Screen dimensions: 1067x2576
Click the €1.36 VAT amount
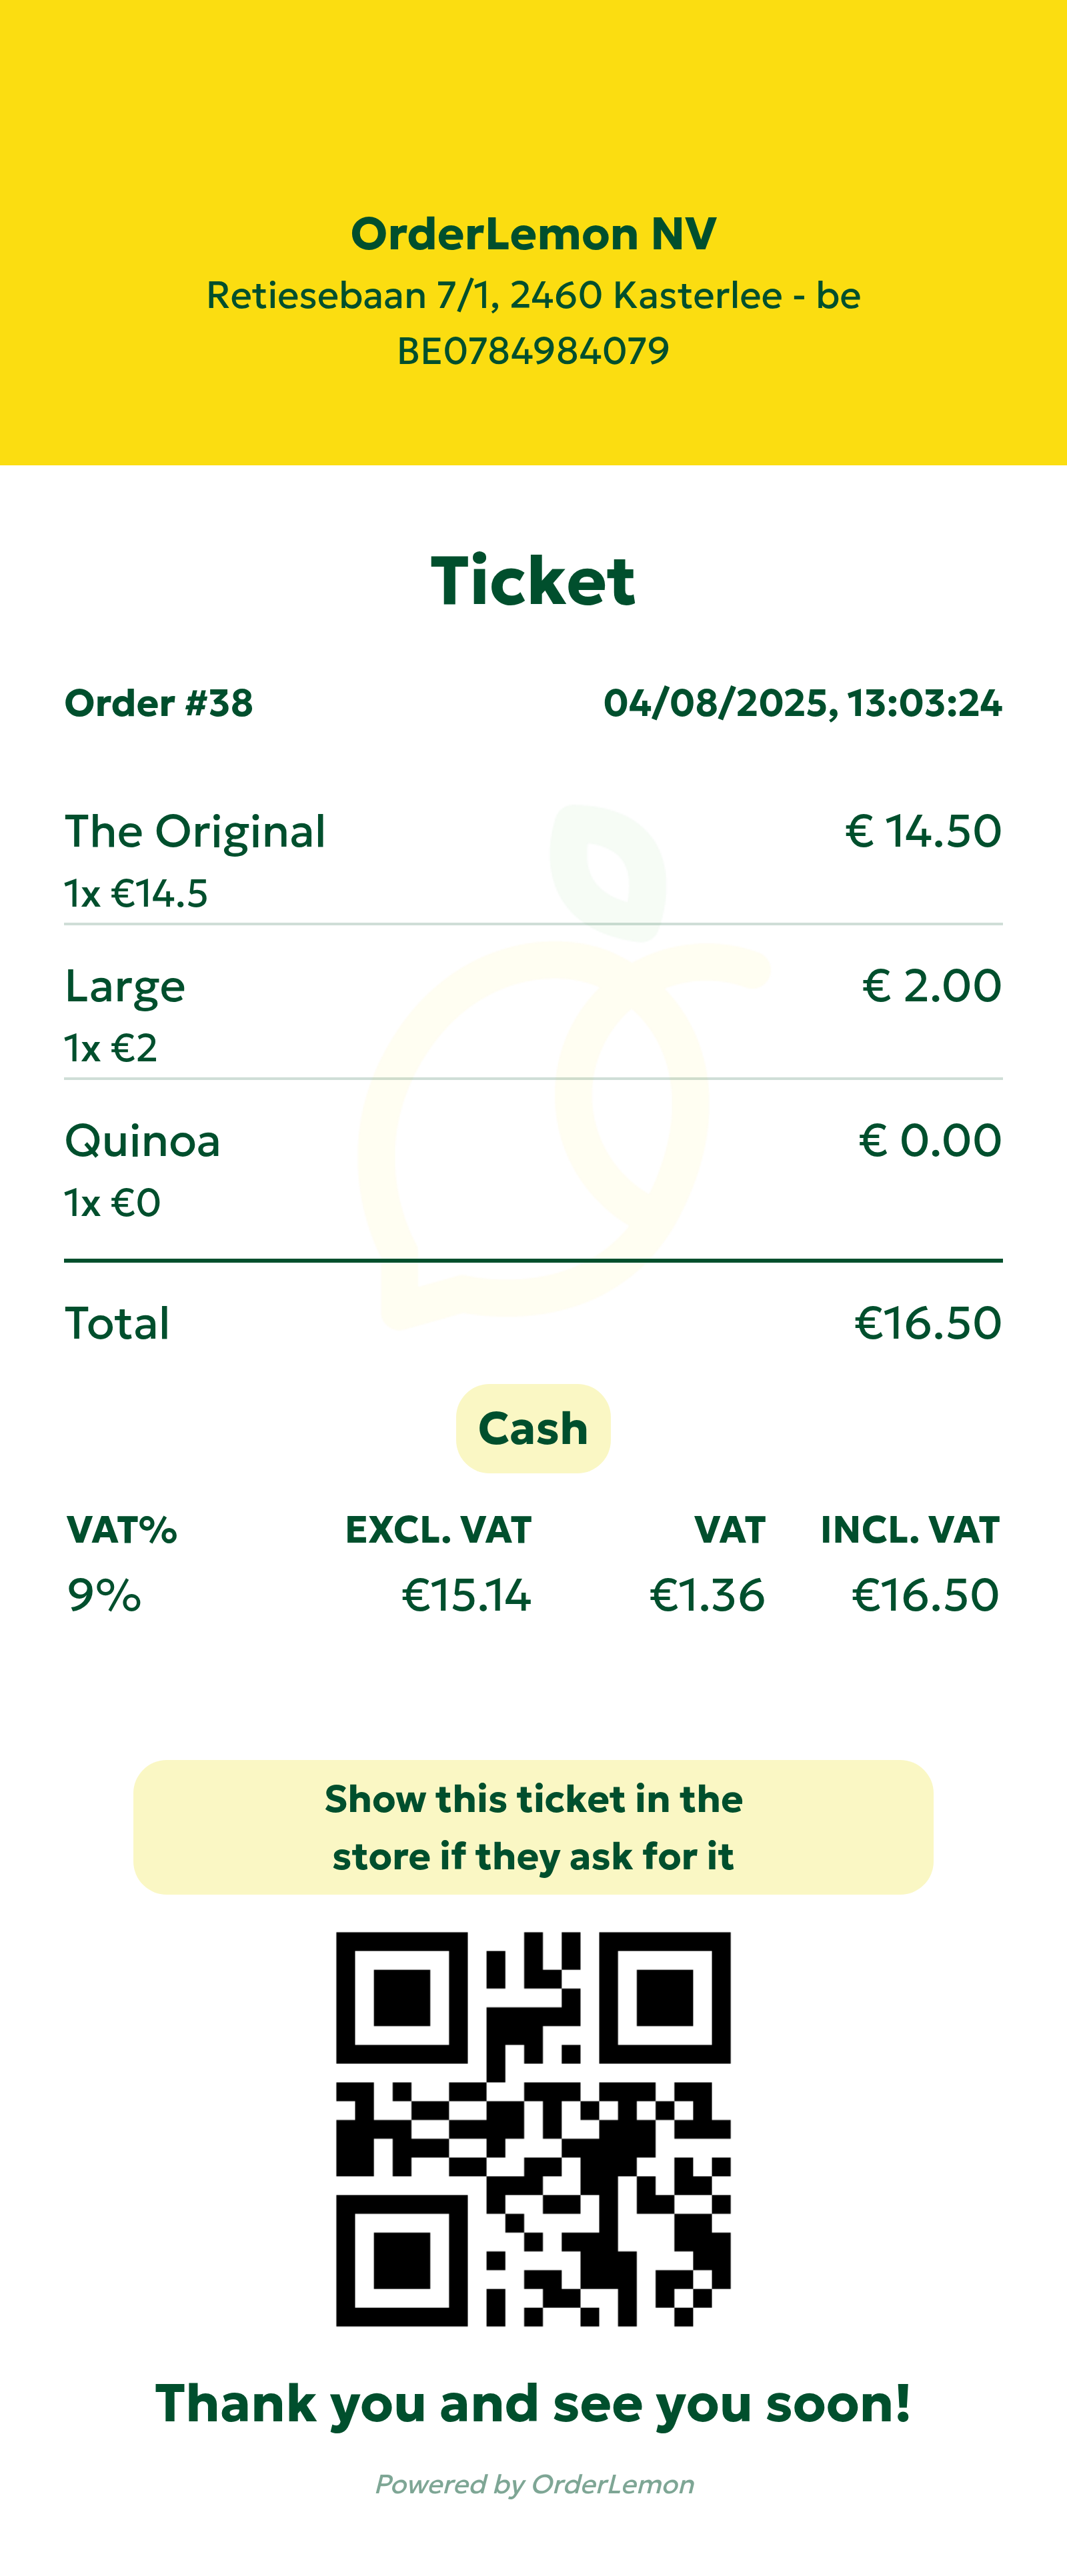click(x=707, y=1595)
